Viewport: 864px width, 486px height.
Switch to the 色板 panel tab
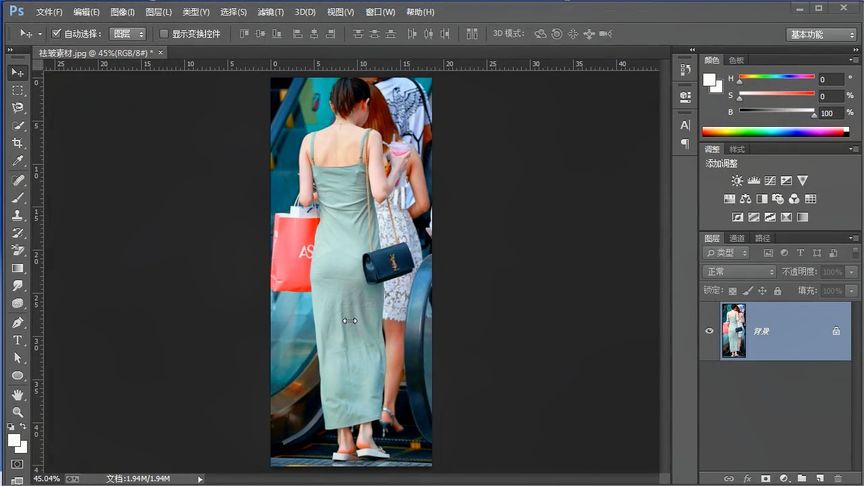pyautogui.click(x=736, y=60)
